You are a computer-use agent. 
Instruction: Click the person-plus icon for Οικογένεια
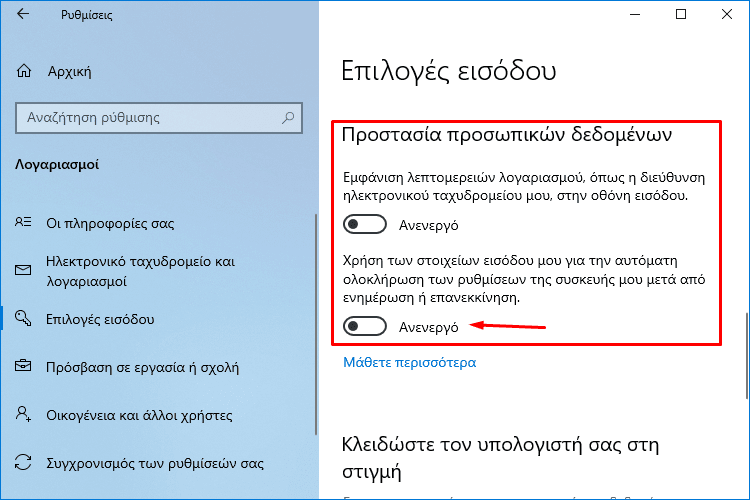tap(23, 414)
